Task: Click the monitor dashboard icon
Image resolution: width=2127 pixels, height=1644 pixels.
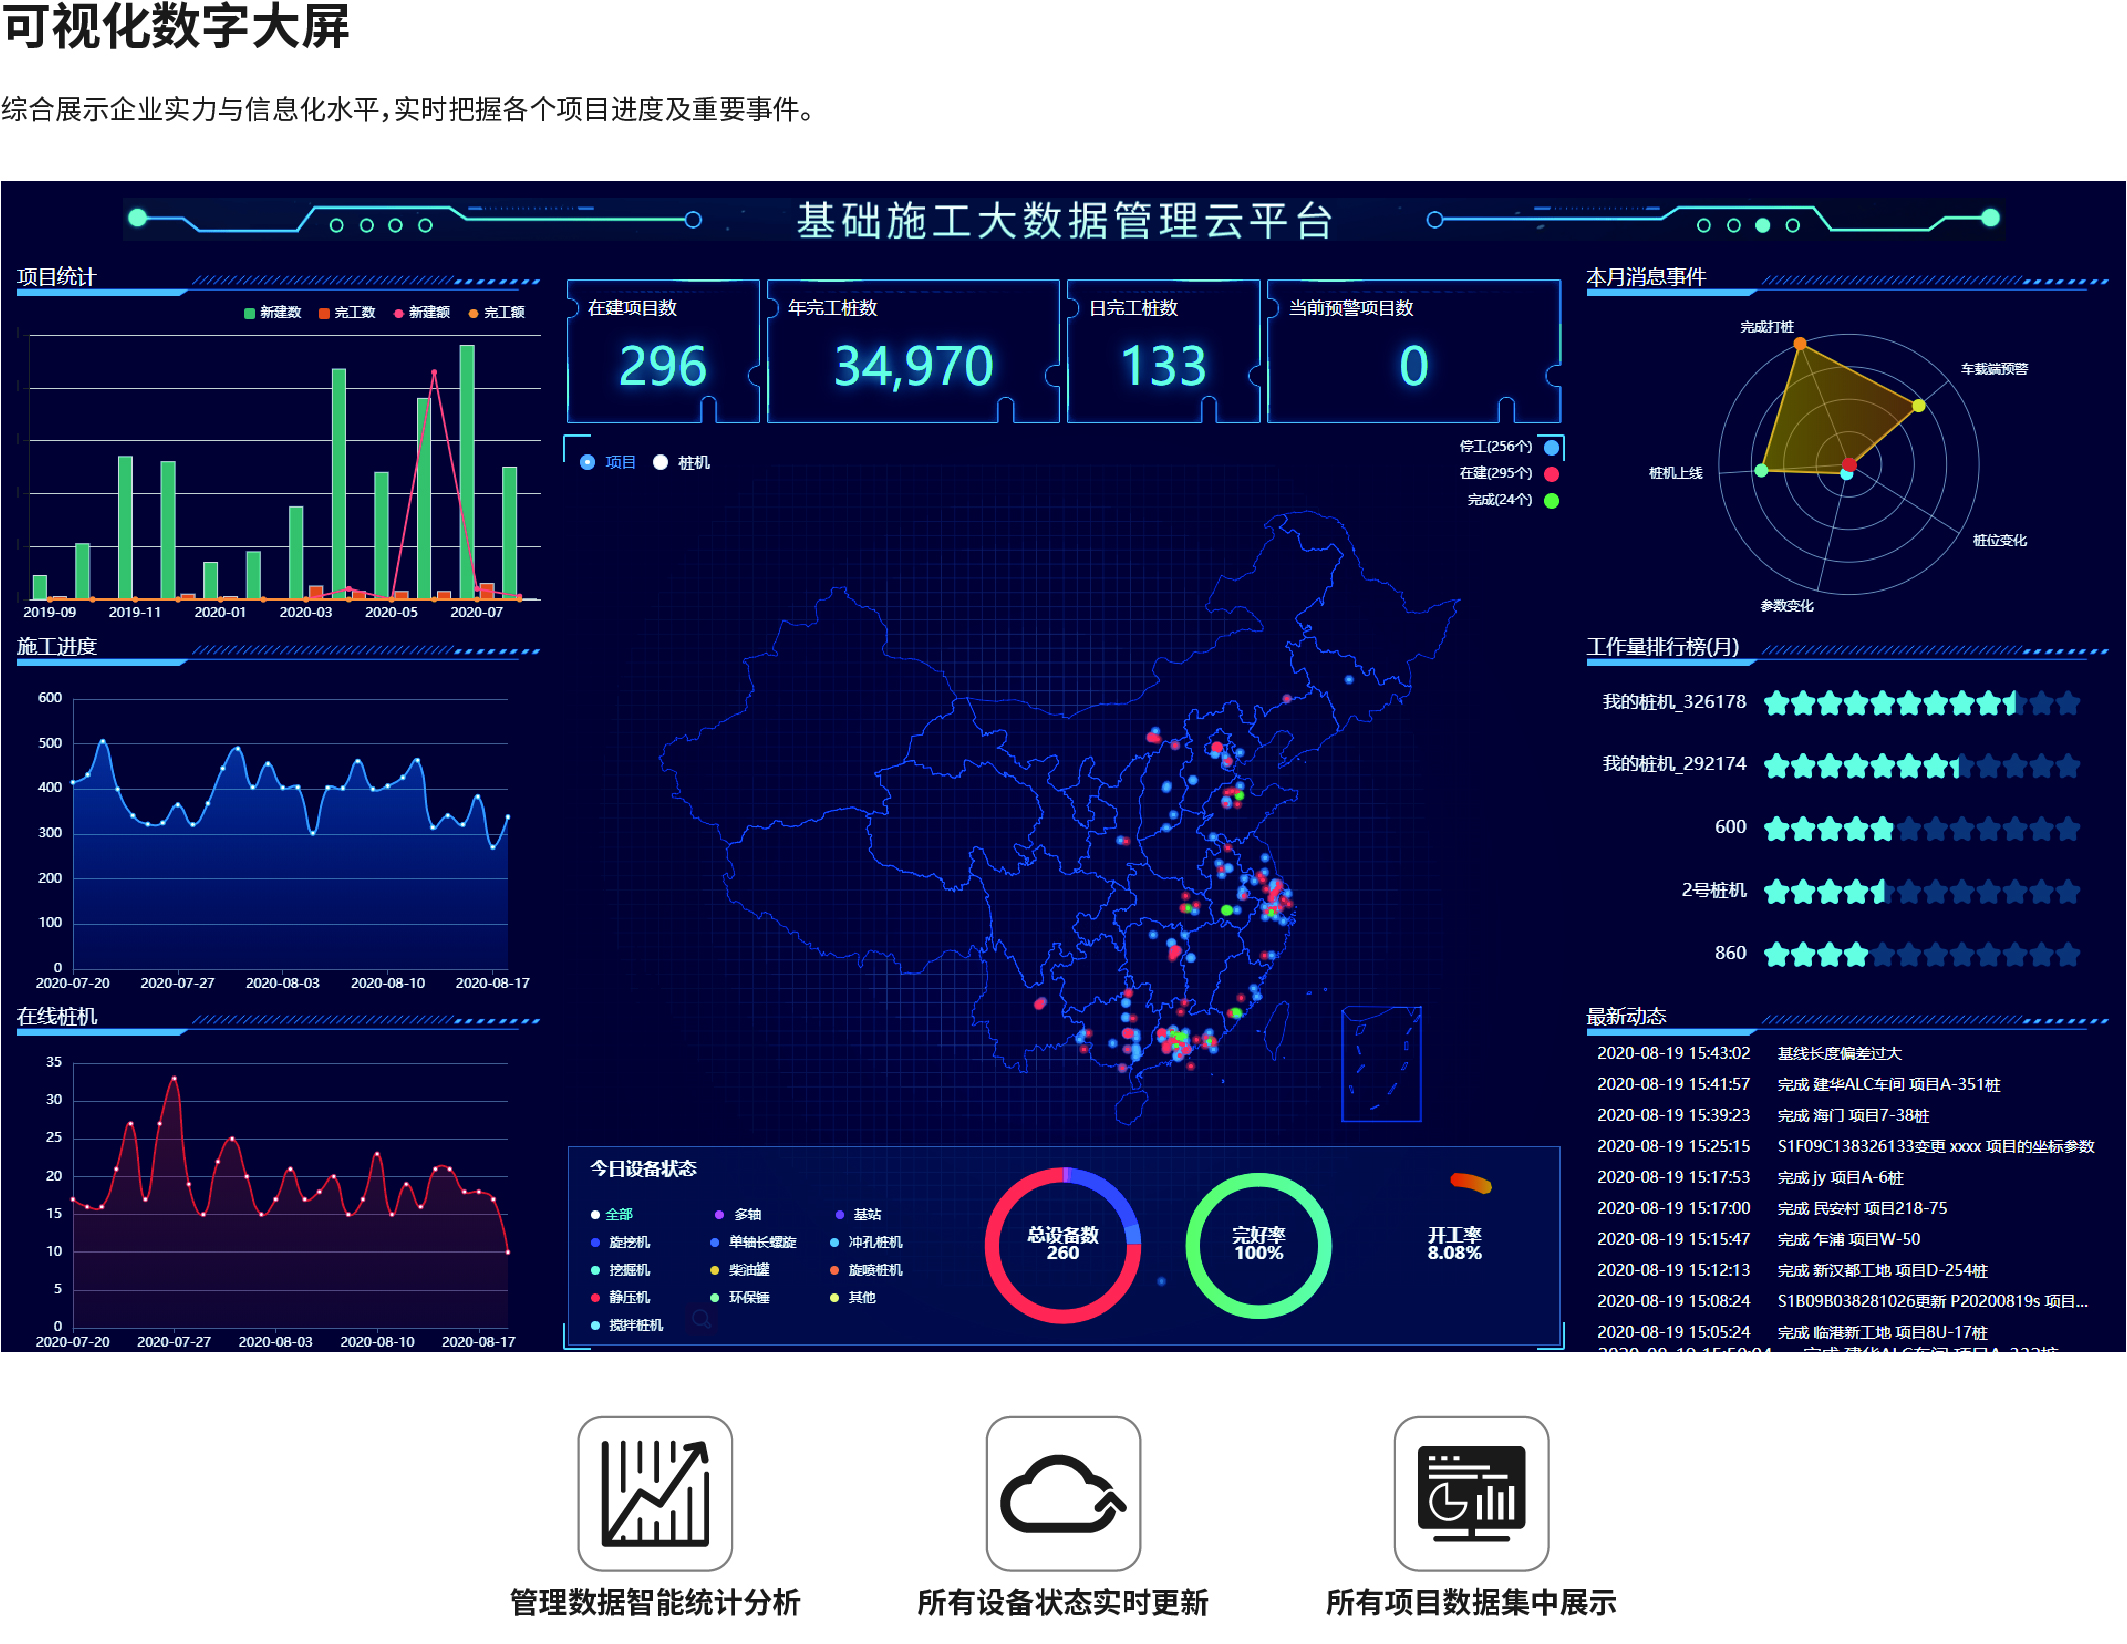Action: coord(1470,1492)
